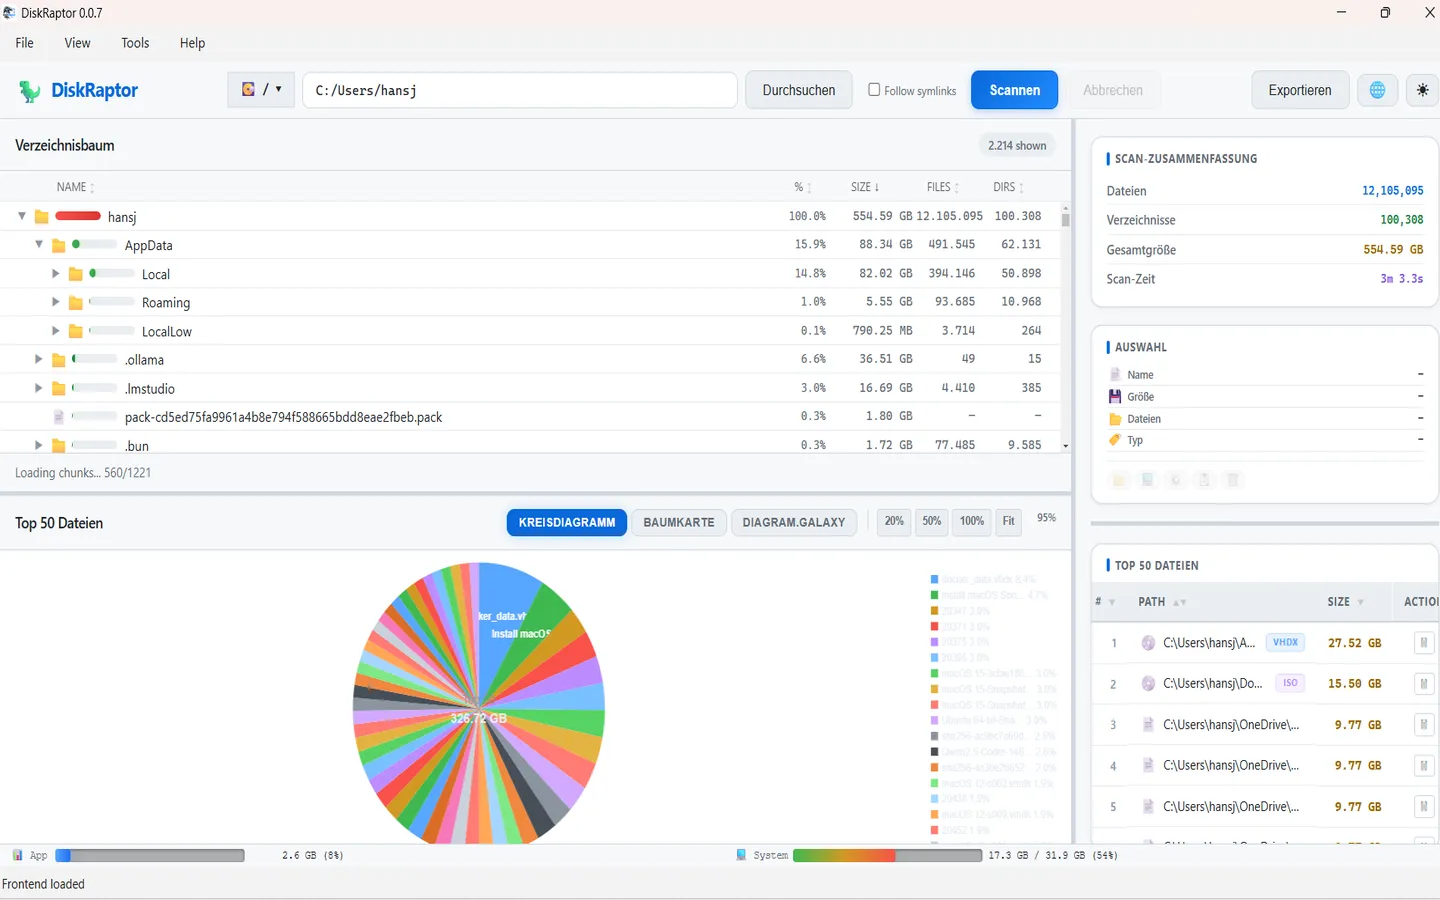Click the Fit zoom button

point(1008,522)
